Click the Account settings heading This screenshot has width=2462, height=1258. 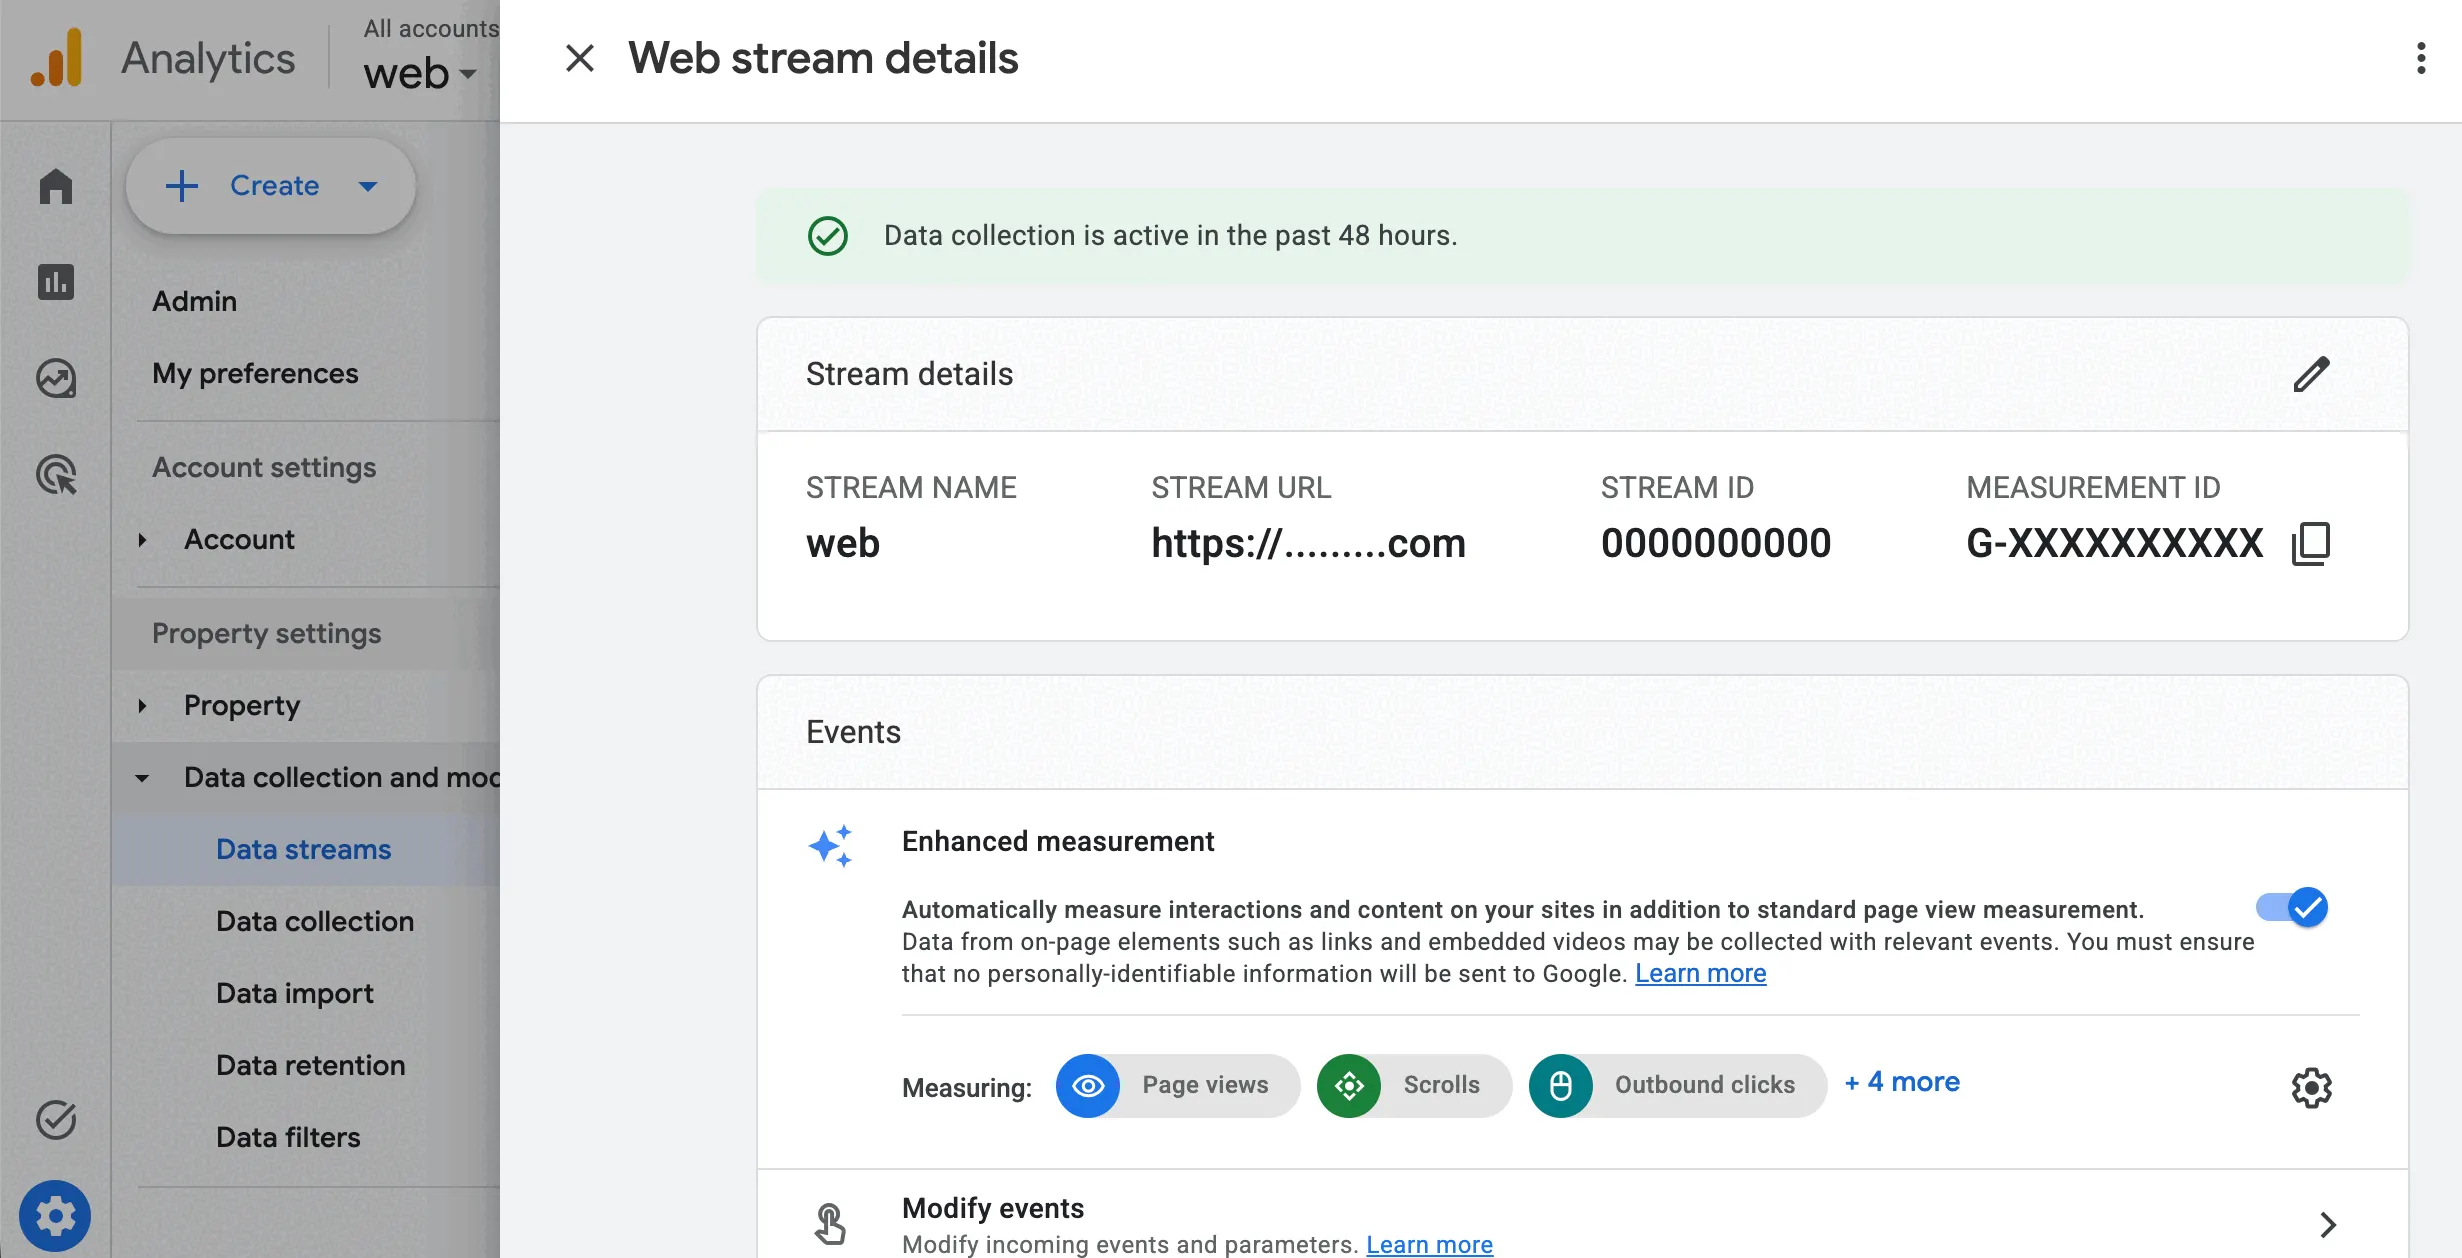click(x=264, y=467)
